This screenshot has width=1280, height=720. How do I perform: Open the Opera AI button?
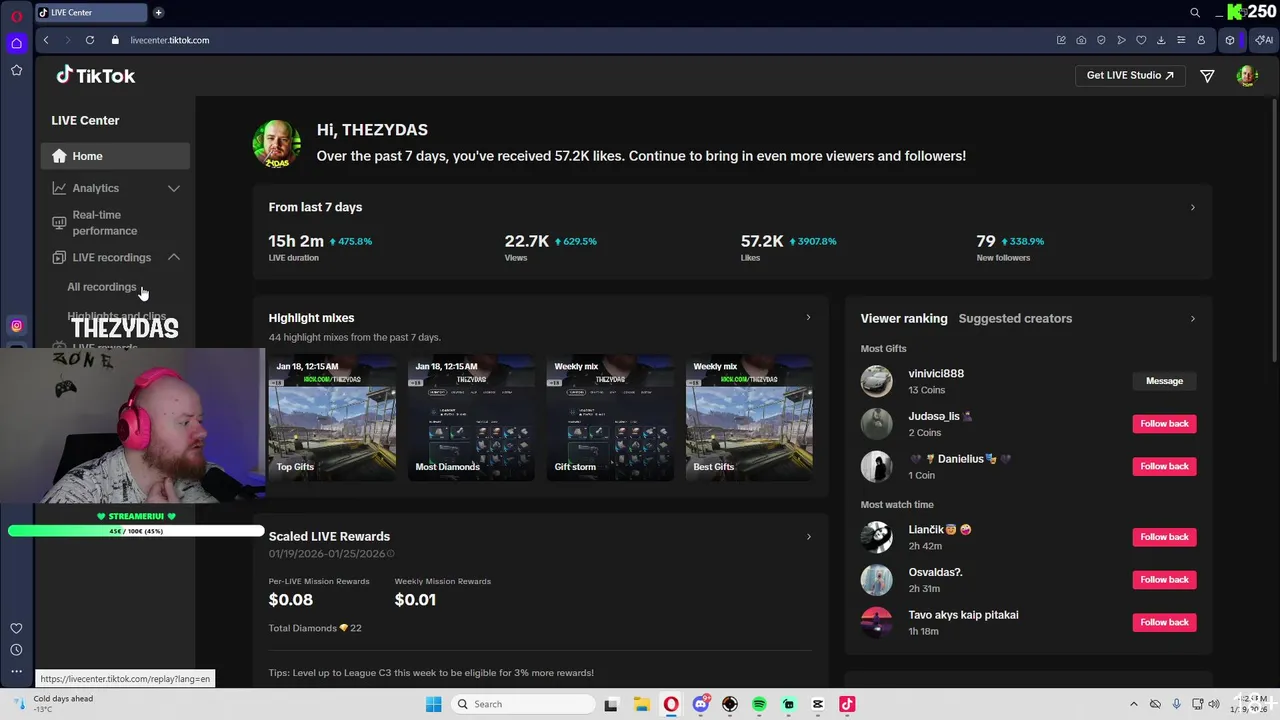tap(1263, 40)
